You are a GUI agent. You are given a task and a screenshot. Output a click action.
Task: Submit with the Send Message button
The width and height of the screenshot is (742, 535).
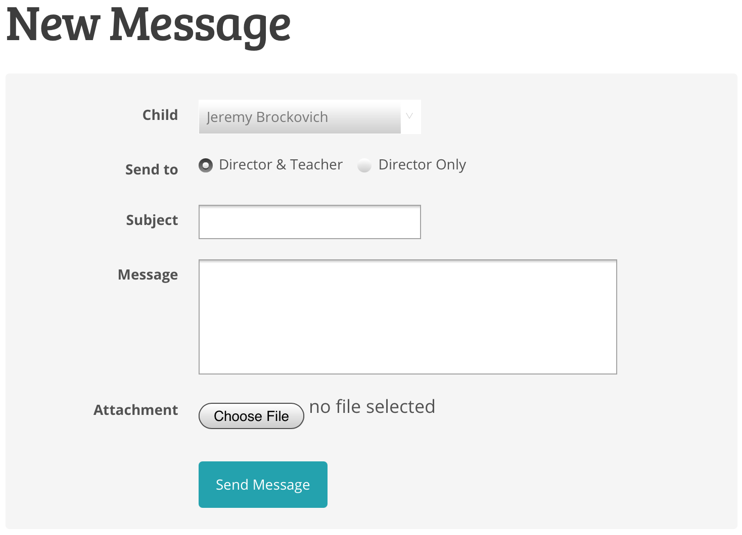click(x=263, y=485)
